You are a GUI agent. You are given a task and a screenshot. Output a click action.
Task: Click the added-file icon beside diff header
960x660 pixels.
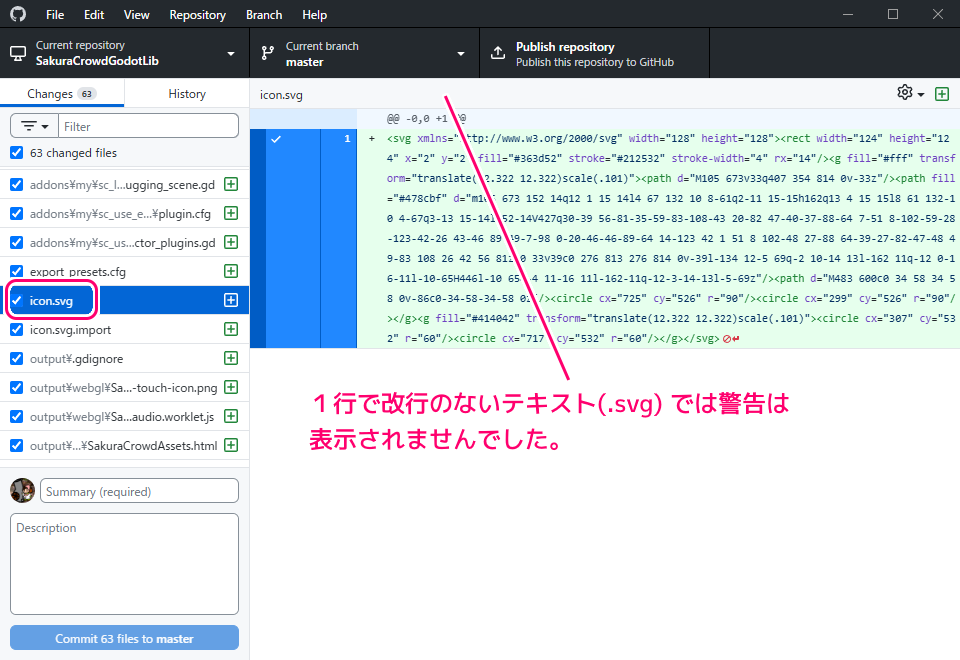tap(941, 94)
